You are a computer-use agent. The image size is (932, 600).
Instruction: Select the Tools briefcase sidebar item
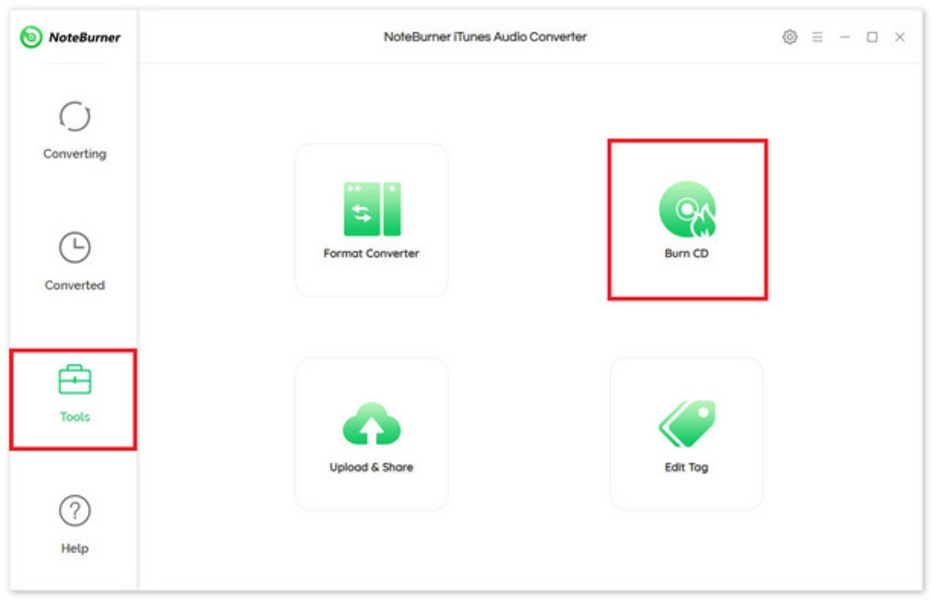74,394
